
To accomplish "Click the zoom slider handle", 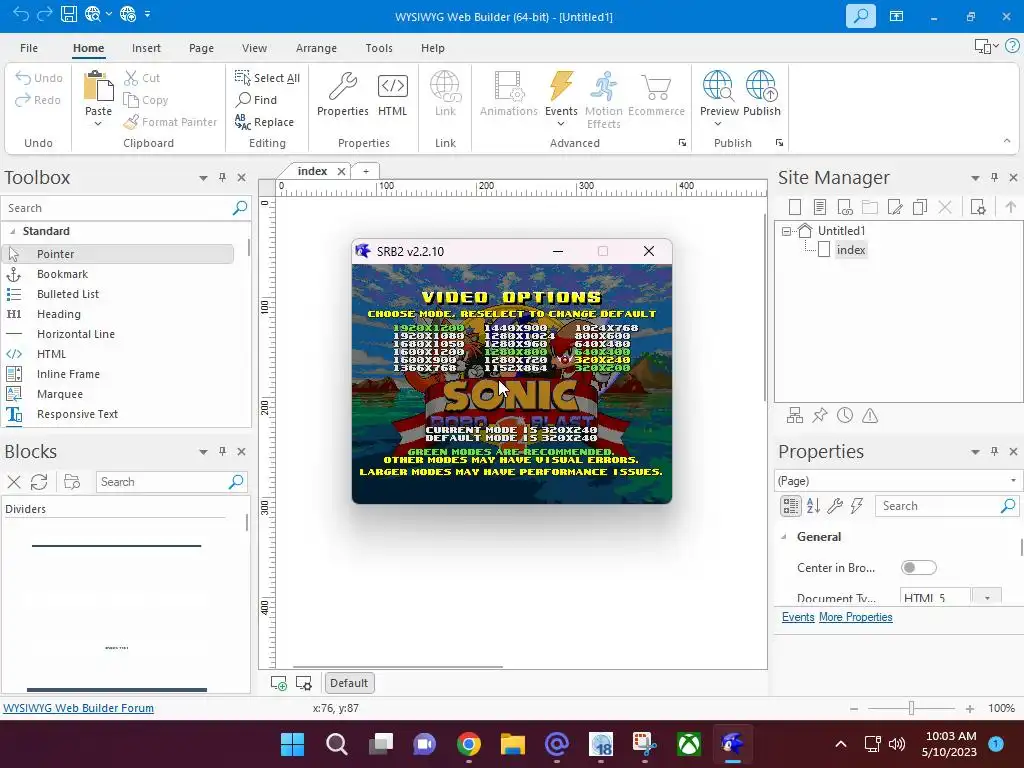I will click(x=912, y=708).
